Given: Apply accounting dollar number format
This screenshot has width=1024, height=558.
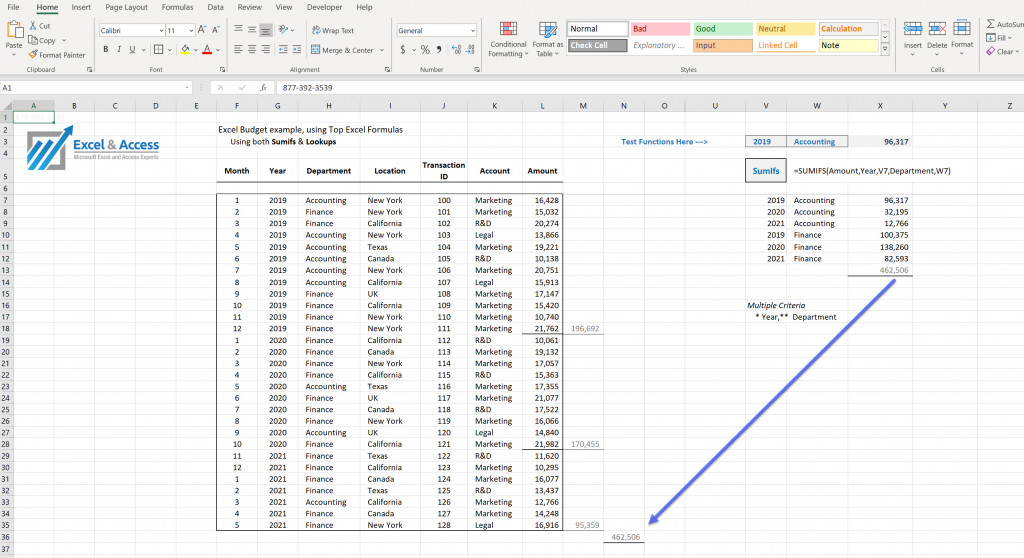Looking at the screenshot, I should point(403,50).
